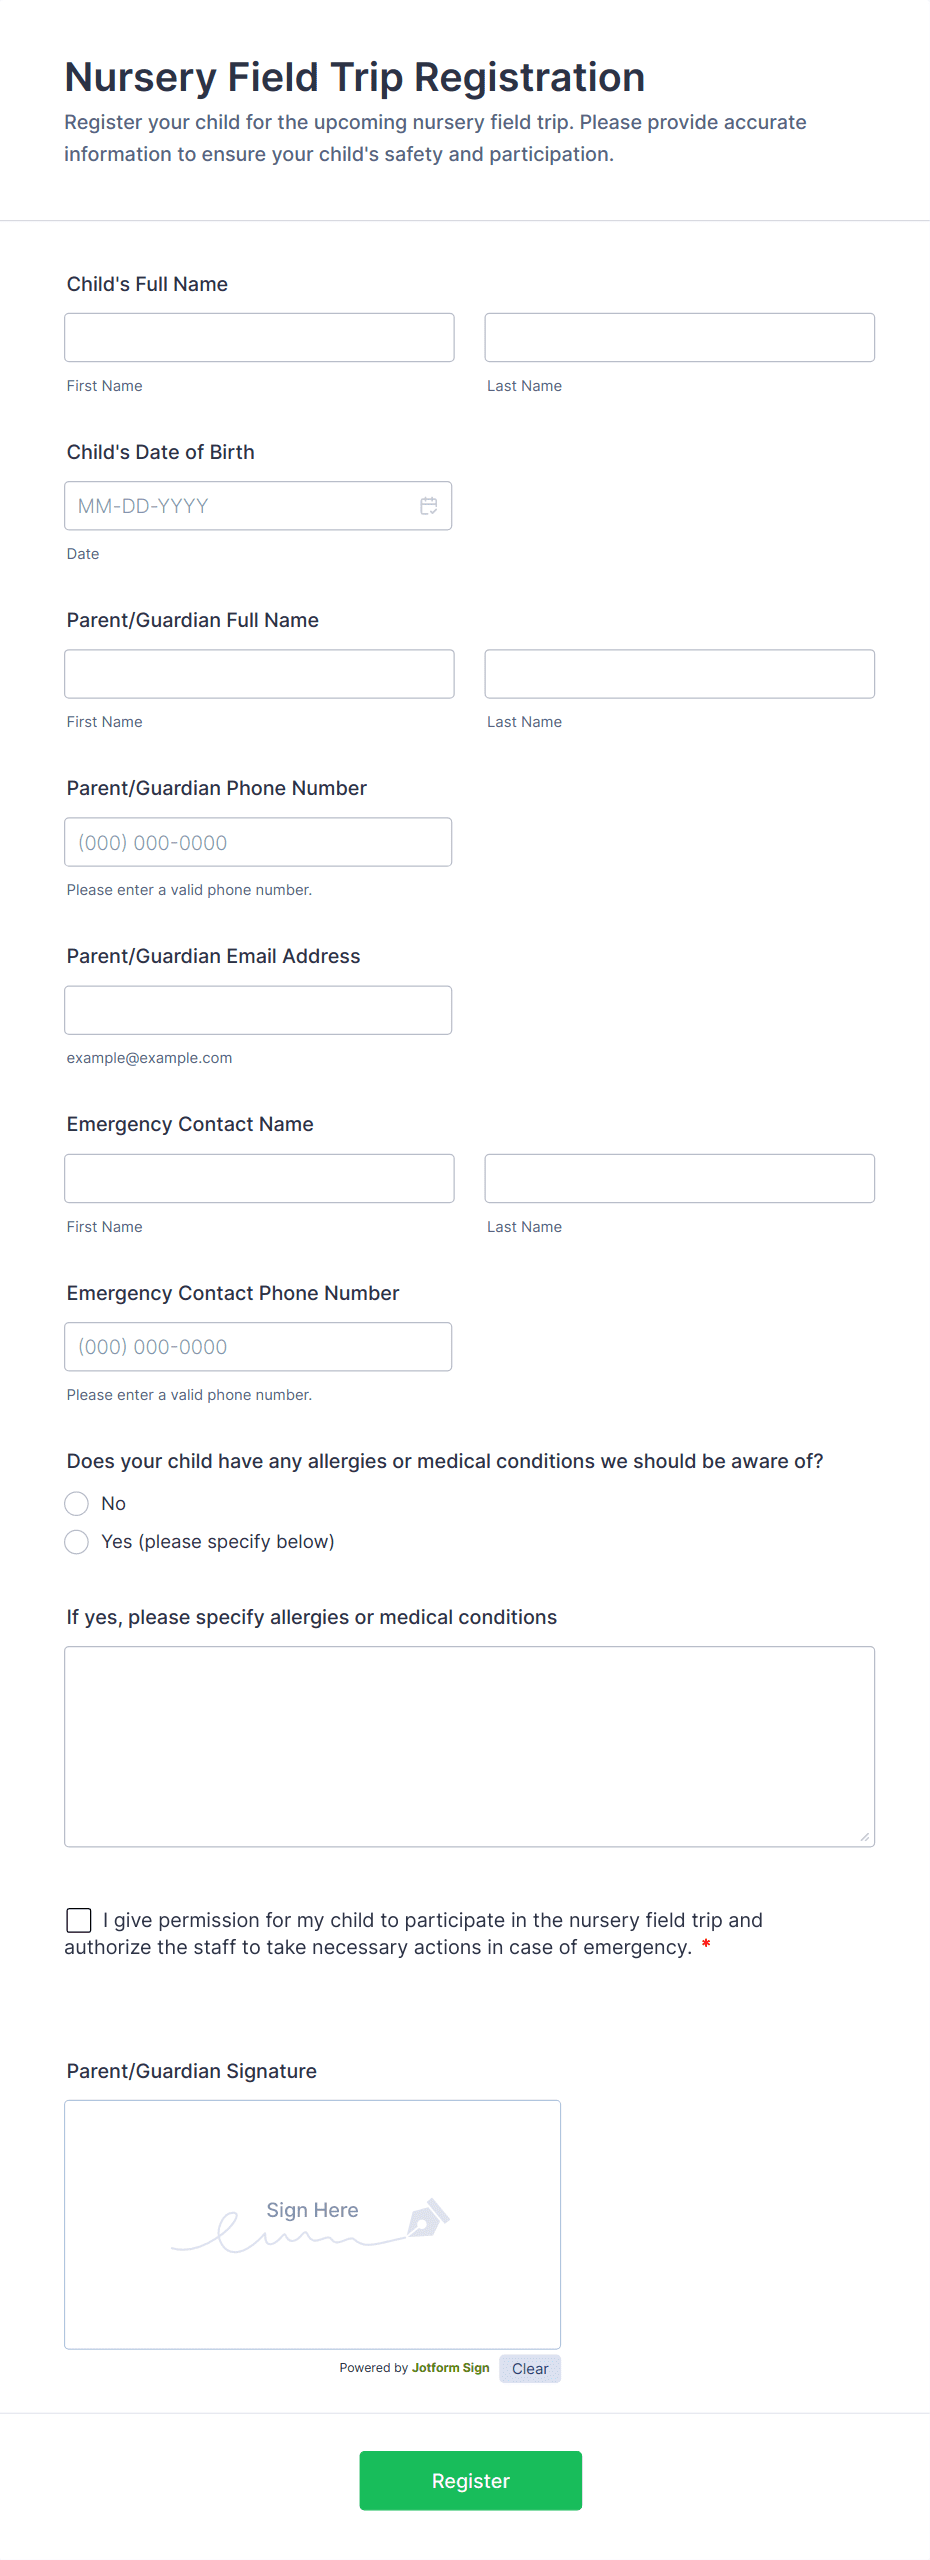This screenshot has width=930, height=2560.
Task: Select the No allergies radio button
Action: point(76,1503)
